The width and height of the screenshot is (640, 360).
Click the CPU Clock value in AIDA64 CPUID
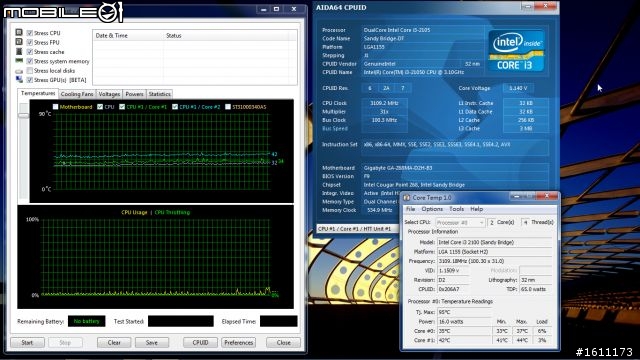(x=384, y=103)
